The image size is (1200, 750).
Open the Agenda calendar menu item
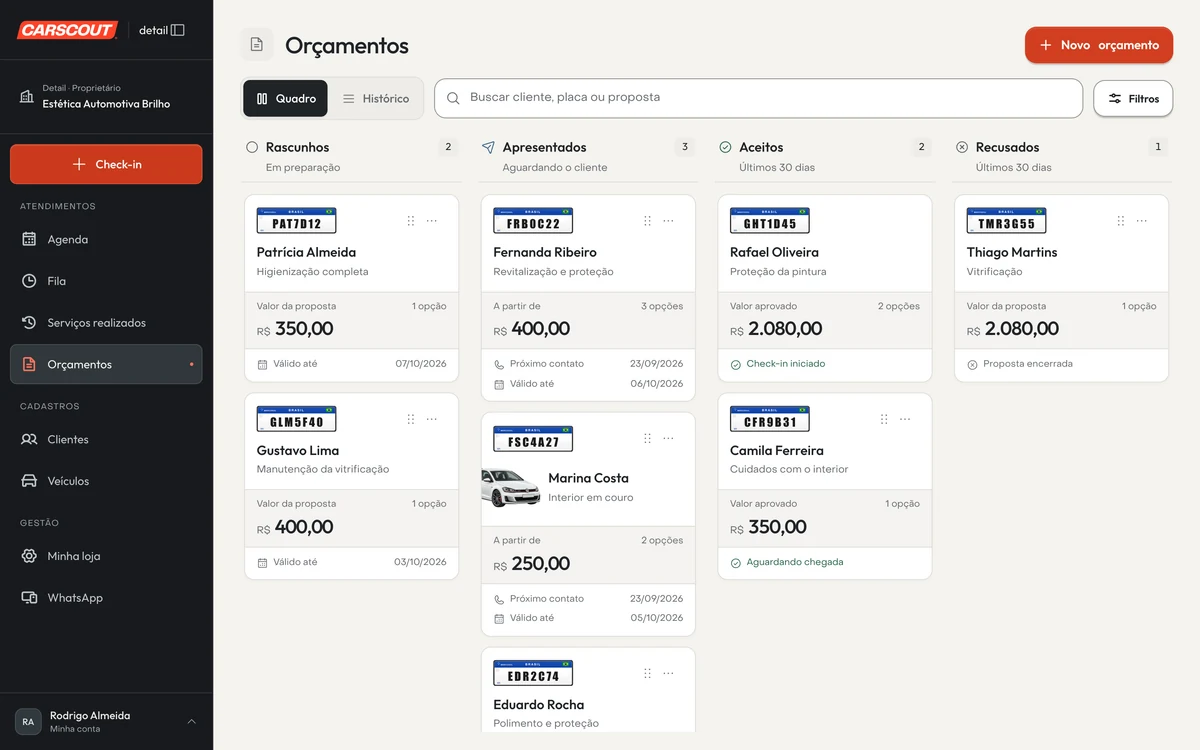106,239
